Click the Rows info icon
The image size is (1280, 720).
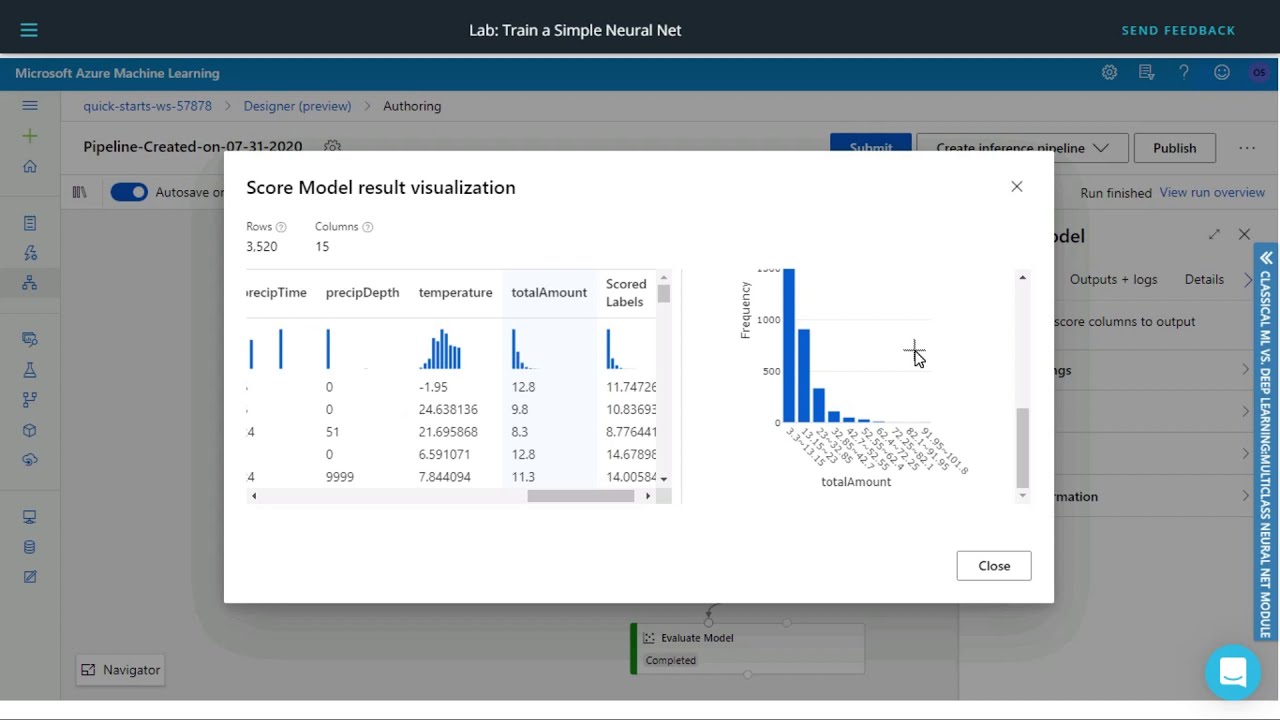(x=281, y=227)
